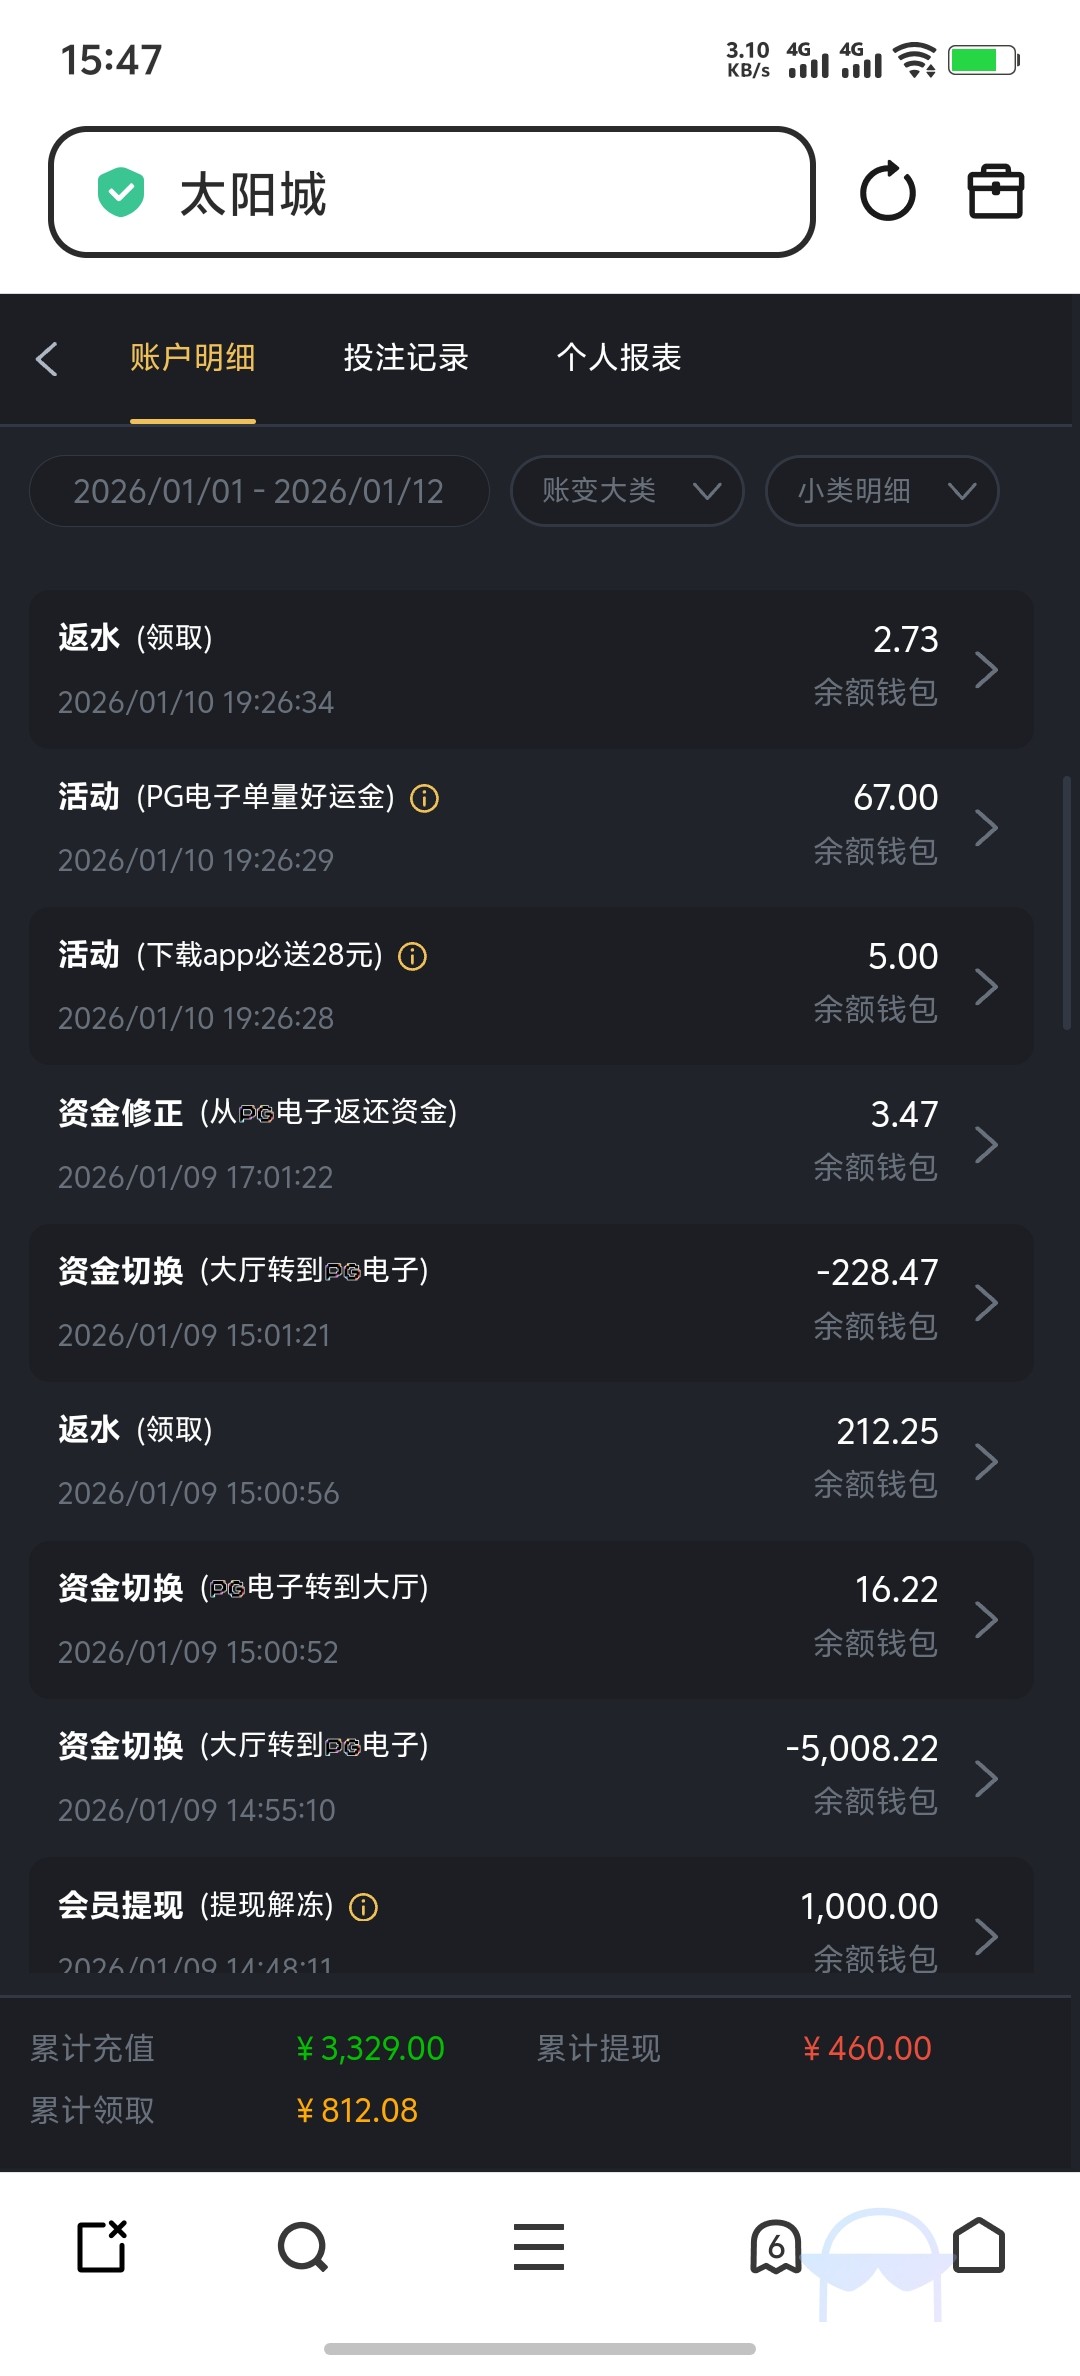Open the browser hamburger menu

point(539,2248)
